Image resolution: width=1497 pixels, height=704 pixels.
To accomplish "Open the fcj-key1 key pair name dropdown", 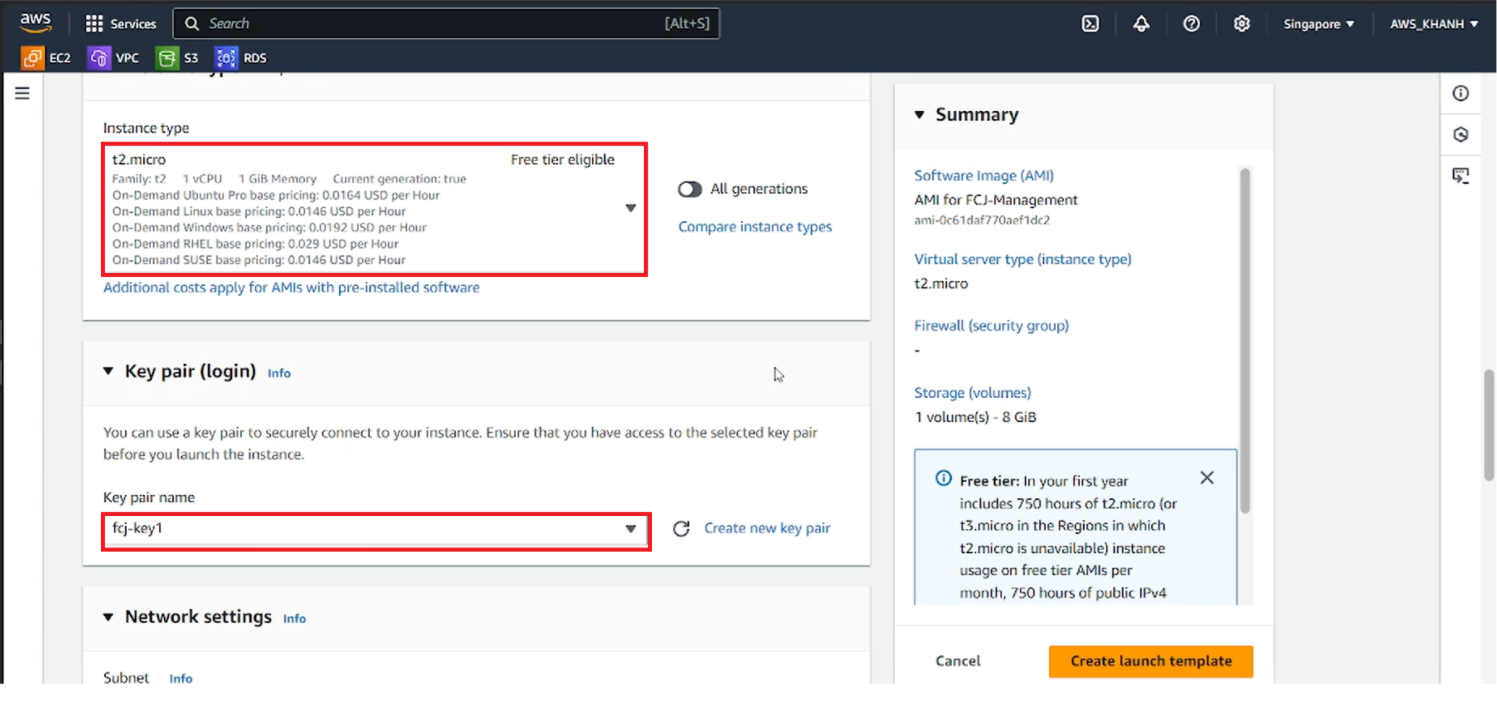I will [376, 530].
